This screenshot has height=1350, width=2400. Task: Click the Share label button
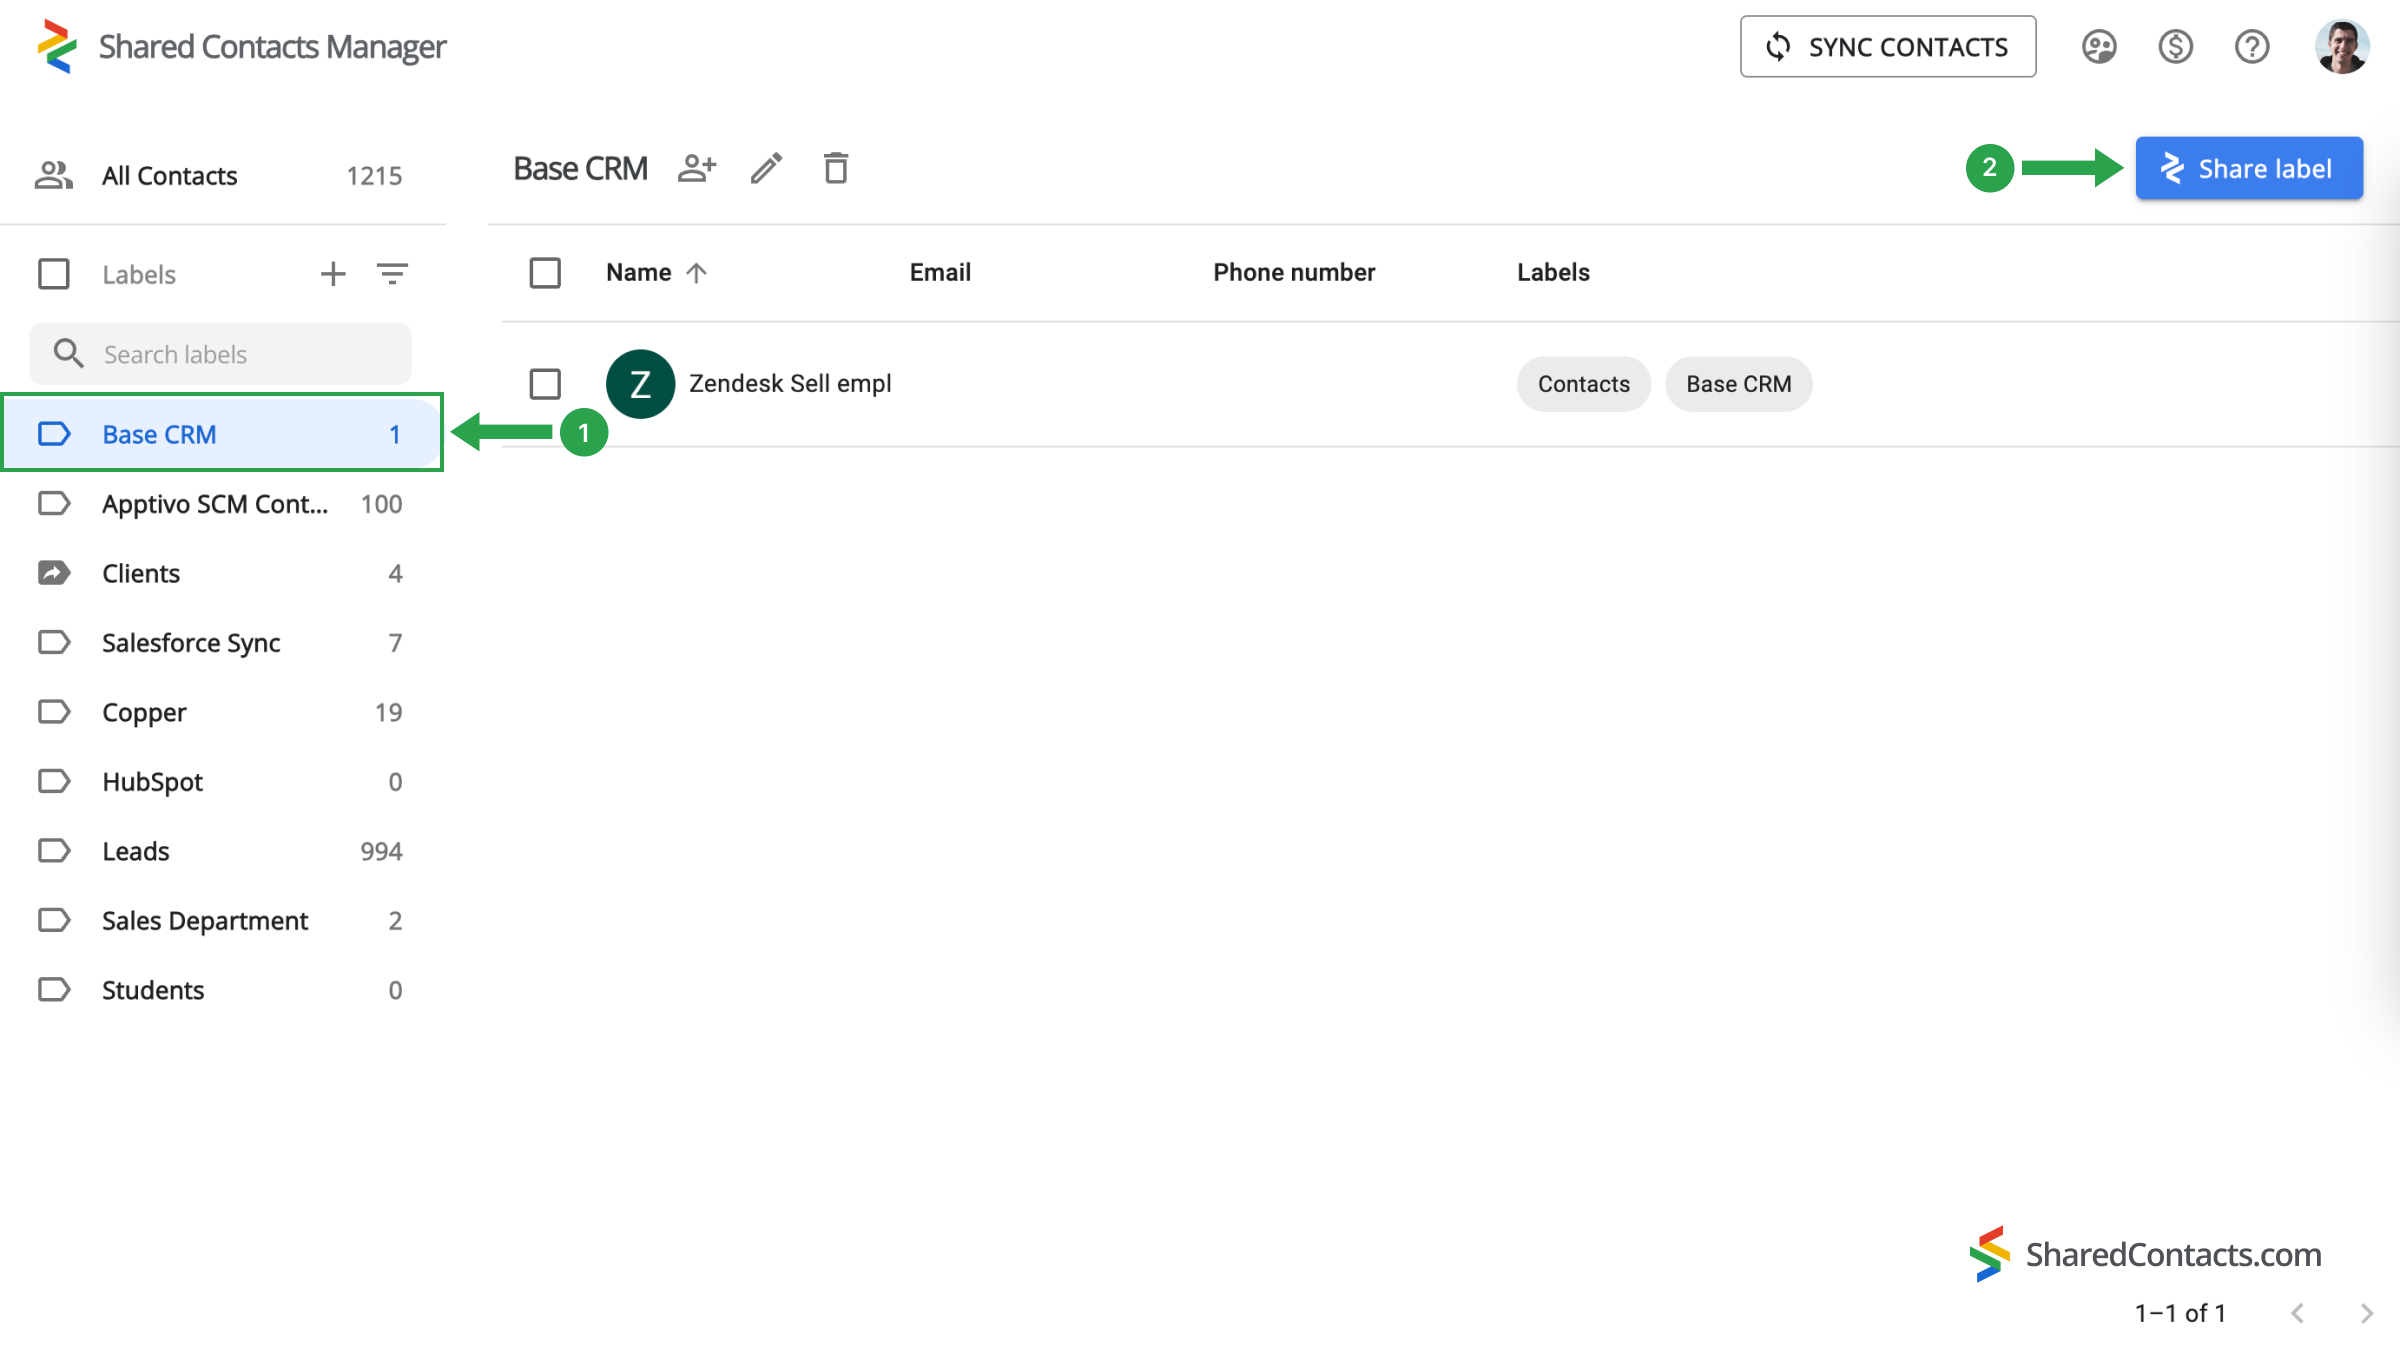coord(2249,168)
